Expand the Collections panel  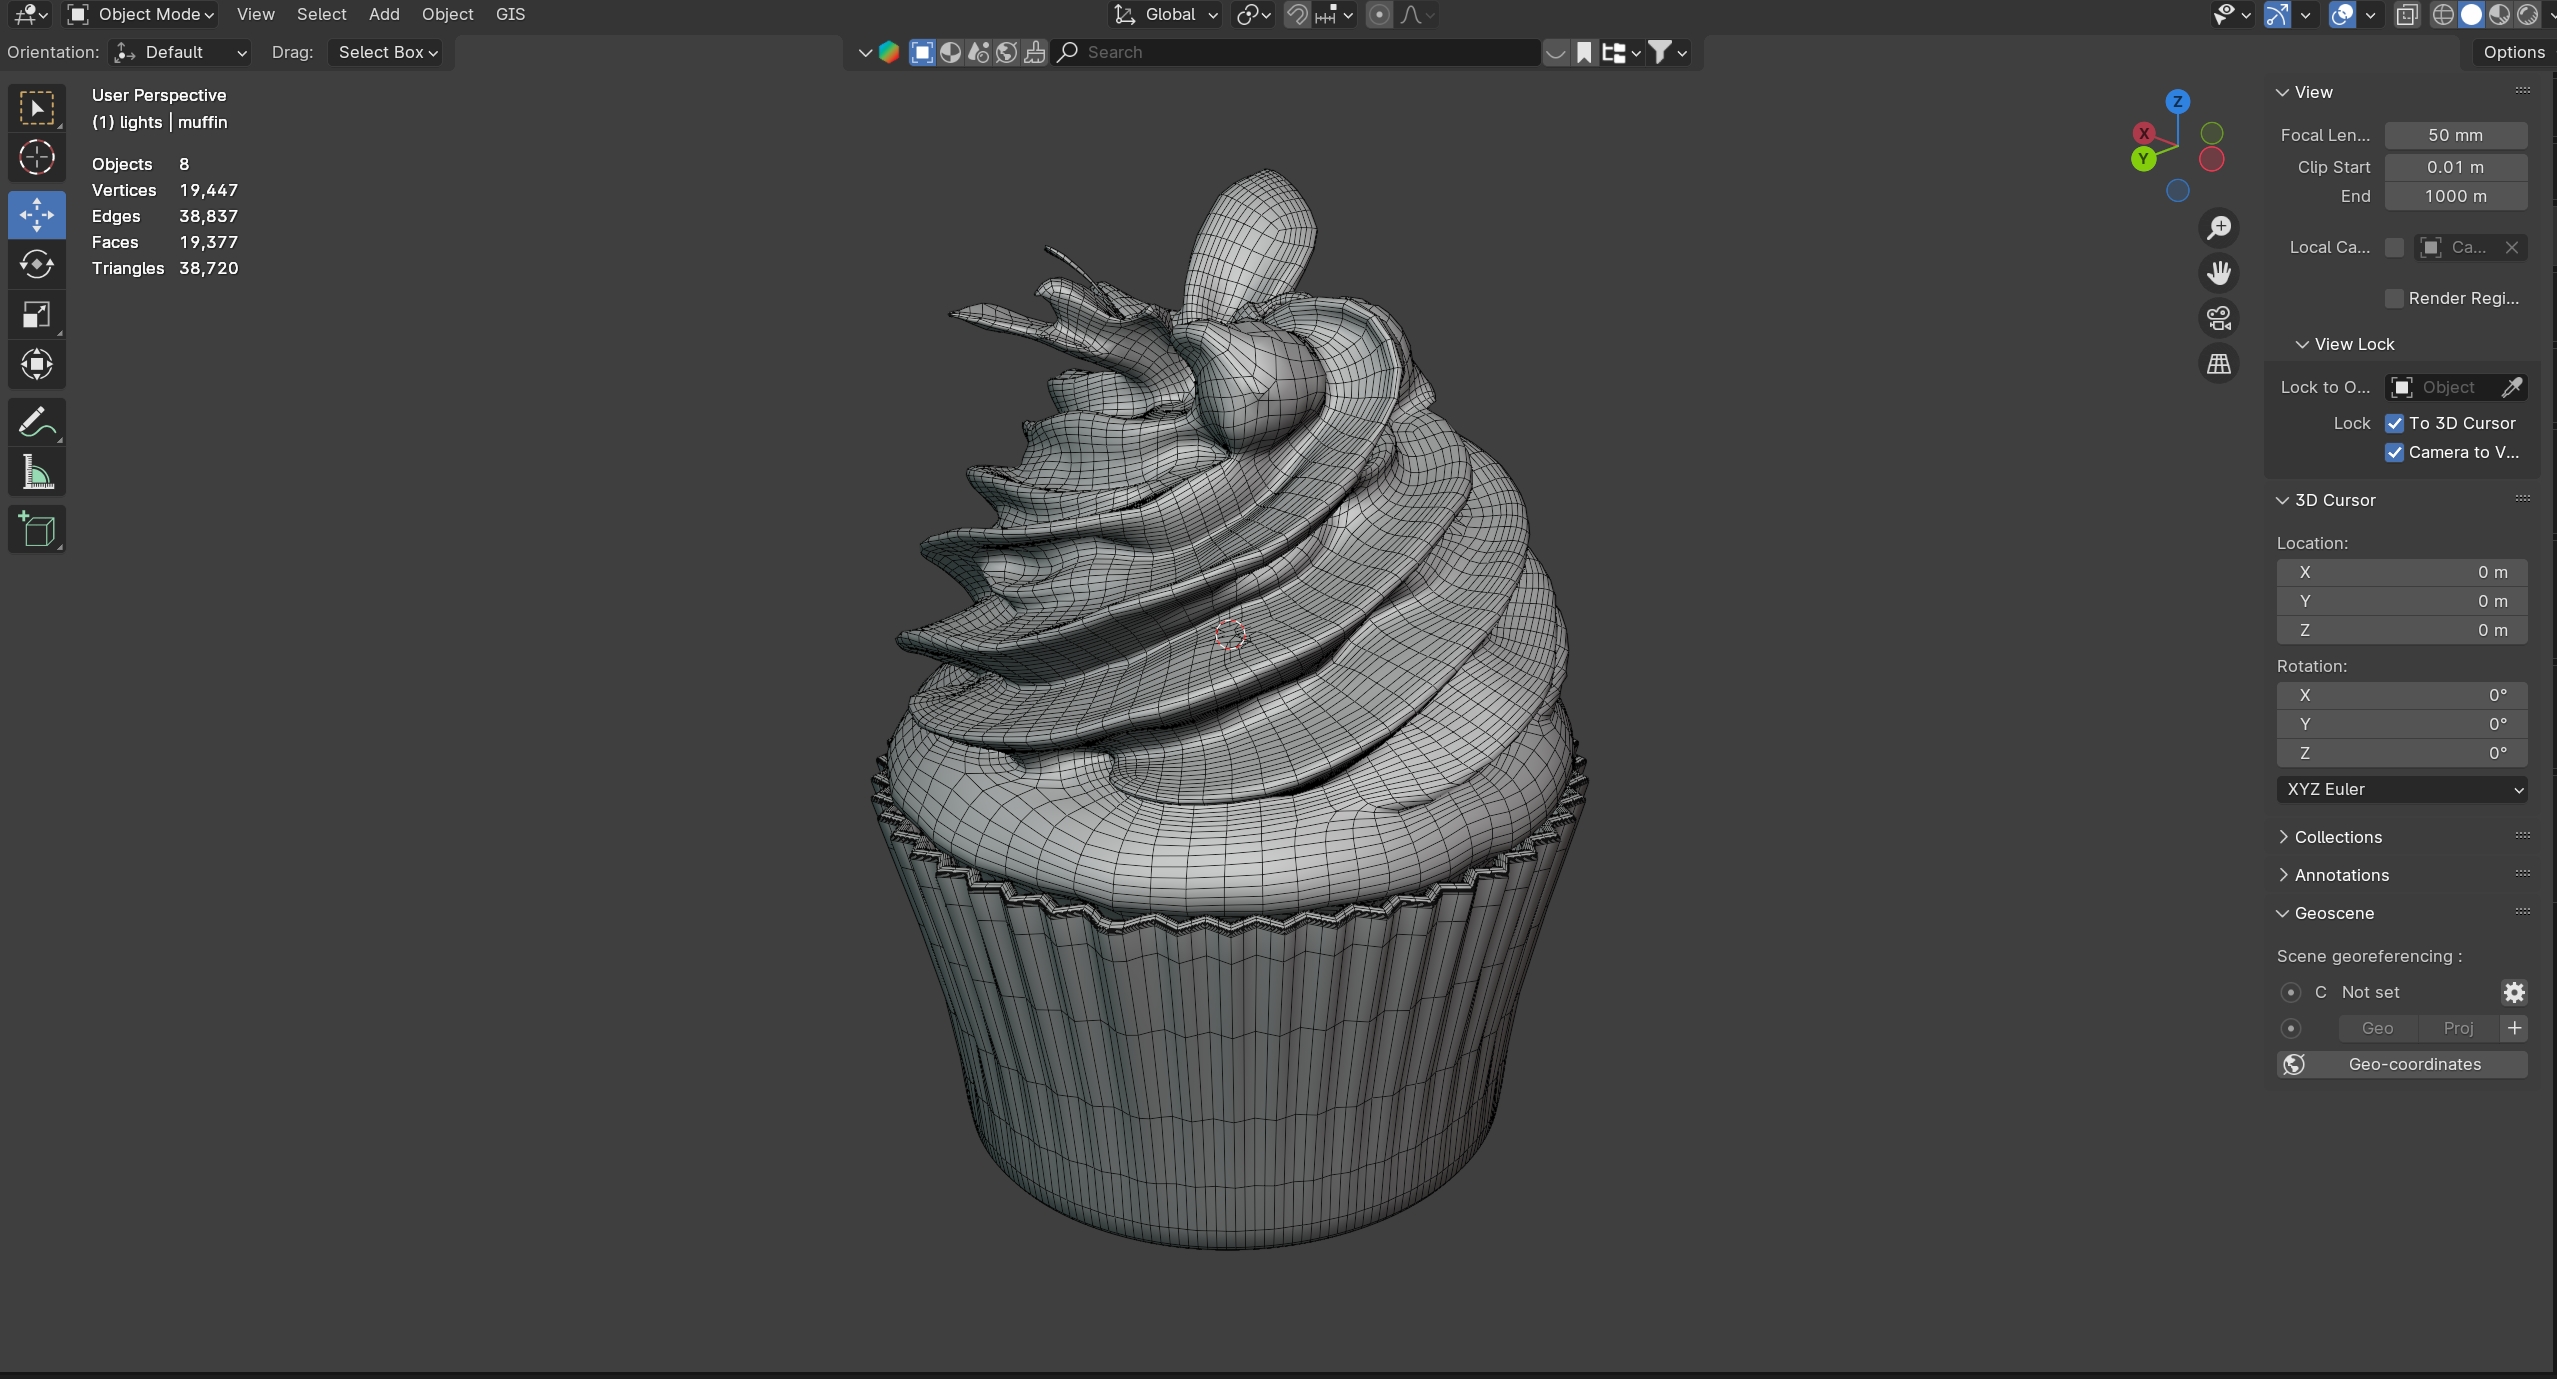click(x=2337, y=837)
